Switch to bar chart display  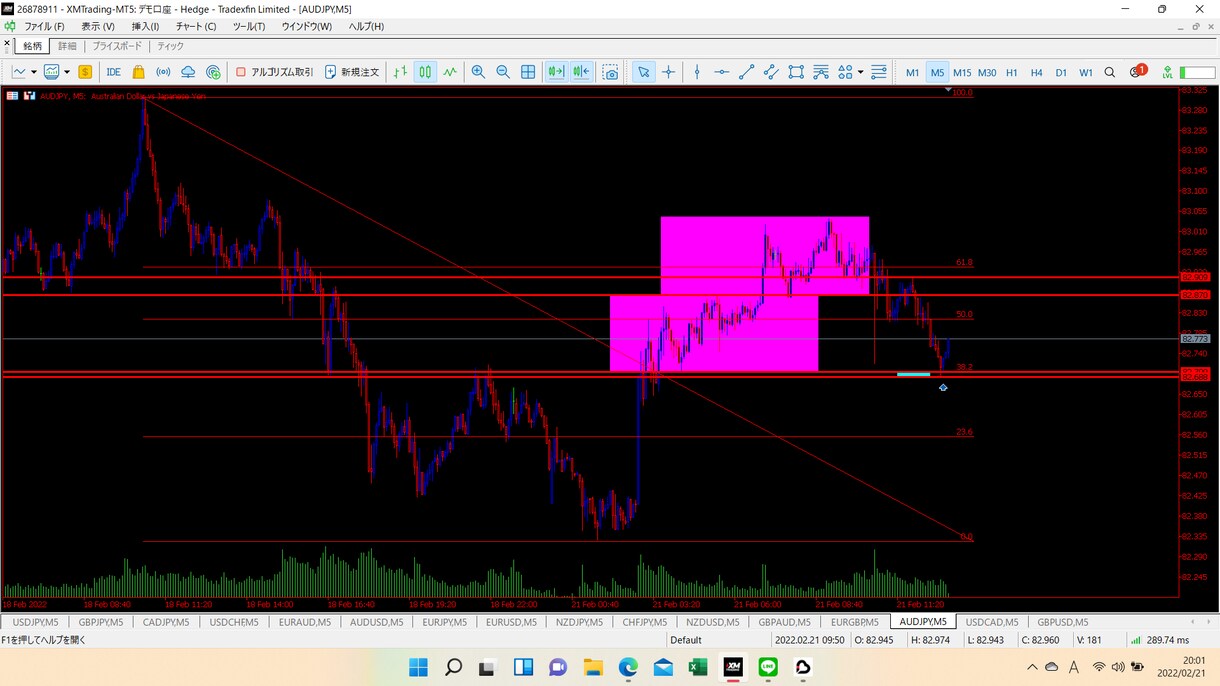401,72
